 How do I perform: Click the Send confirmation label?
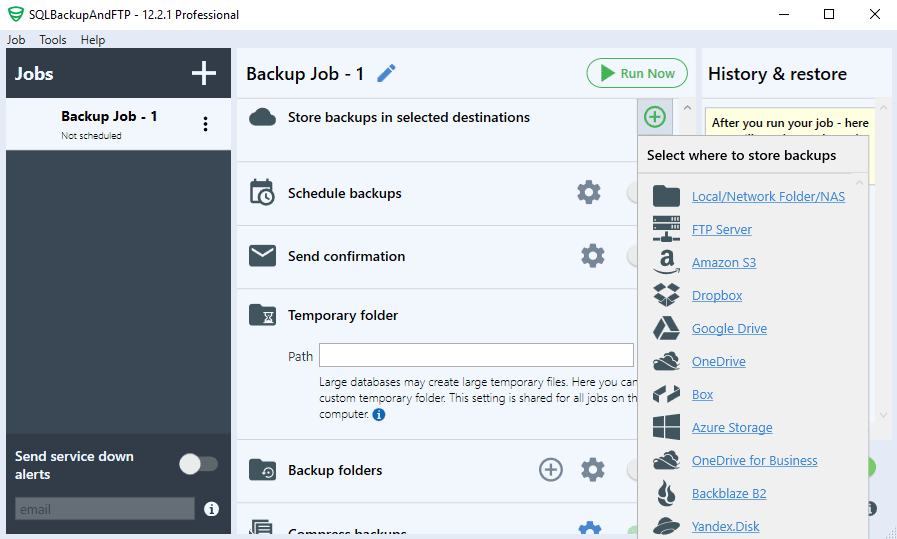click(346, 256)
